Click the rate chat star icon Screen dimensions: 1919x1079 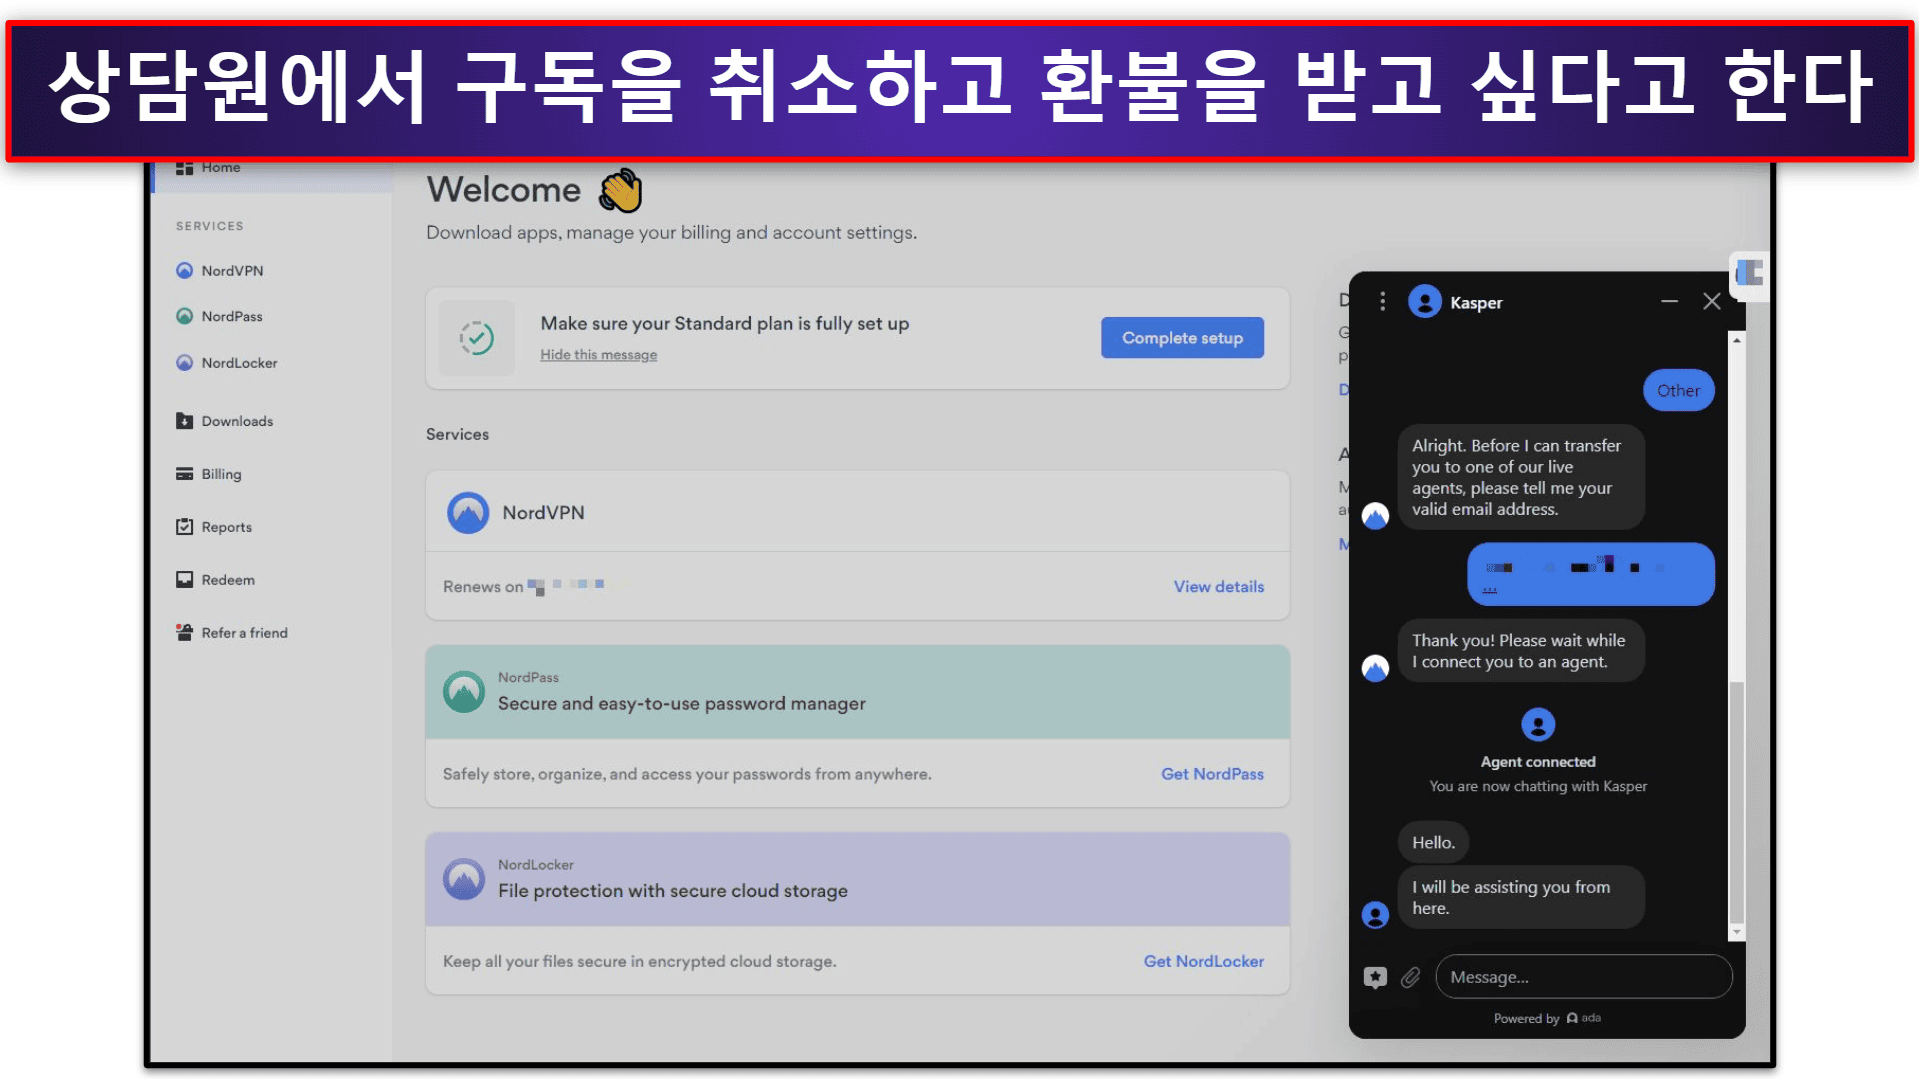pyautogui.click(x=1375, y=977)
